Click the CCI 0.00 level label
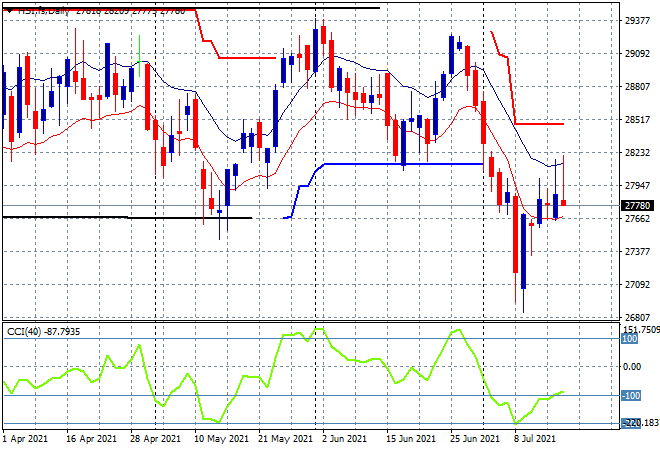The height and width of the screenshot is (450, 660). coord(632,367)
